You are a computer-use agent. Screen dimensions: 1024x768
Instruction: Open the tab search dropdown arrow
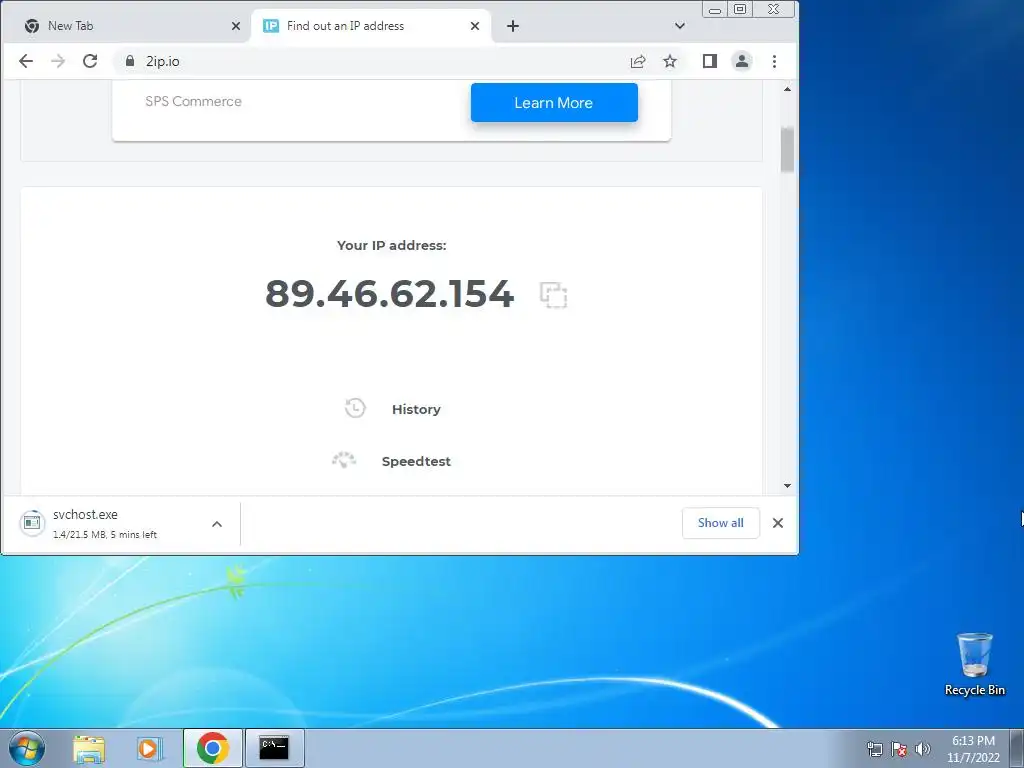click(x=680, y=26)
